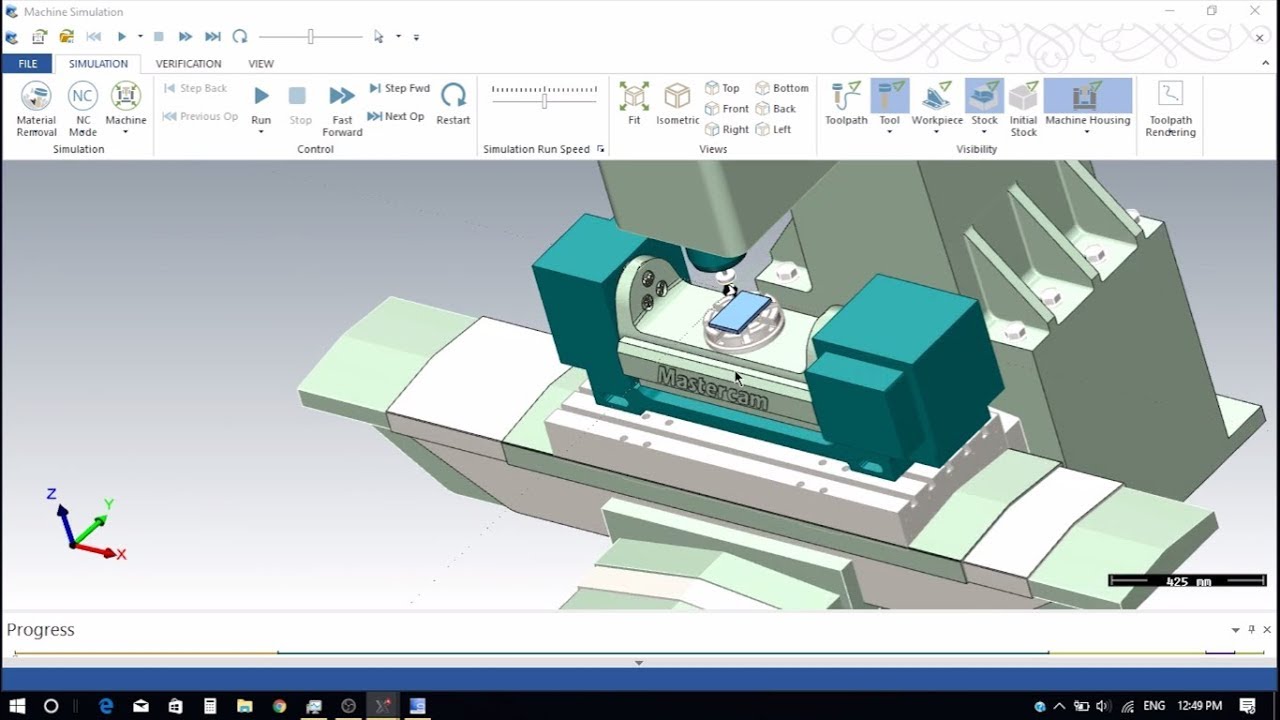The image size is (1280, 720).
Task: Expand the Tool visibility dropdown arrow
Action: click(x=889, y=132)
